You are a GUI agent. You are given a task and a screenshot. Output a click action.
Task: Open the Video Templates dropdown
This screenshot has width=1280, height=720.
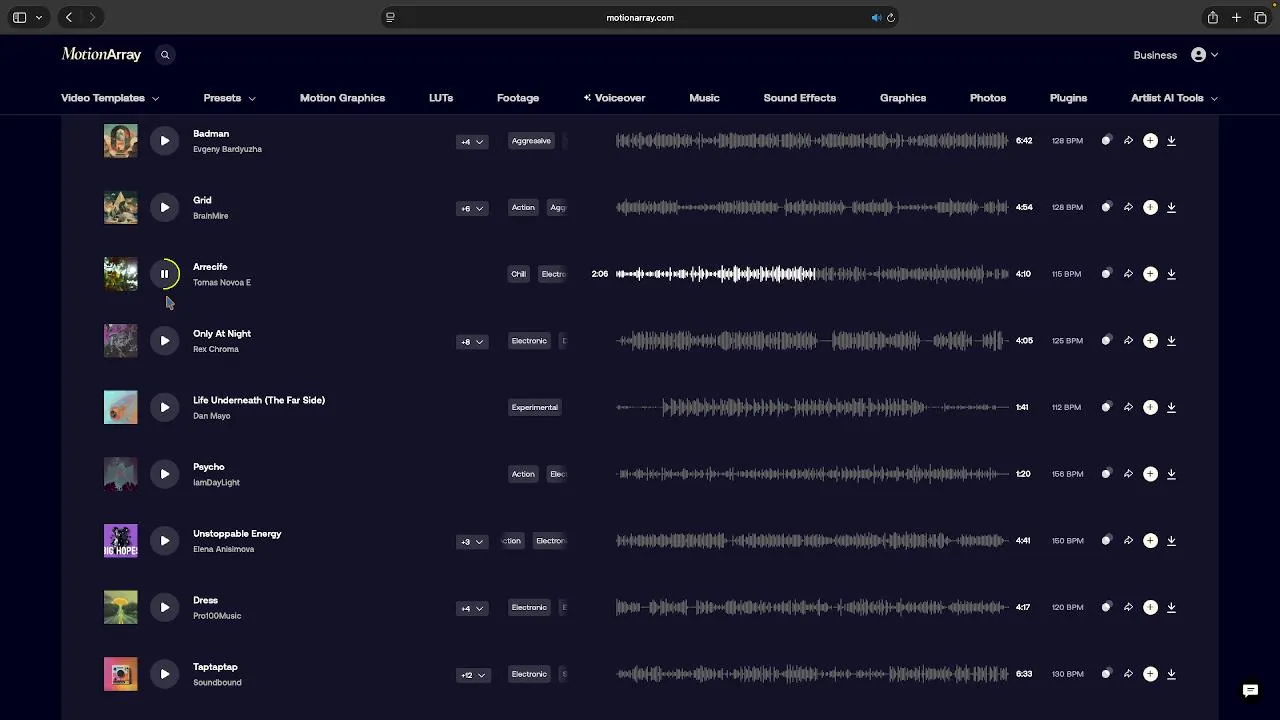110,98
